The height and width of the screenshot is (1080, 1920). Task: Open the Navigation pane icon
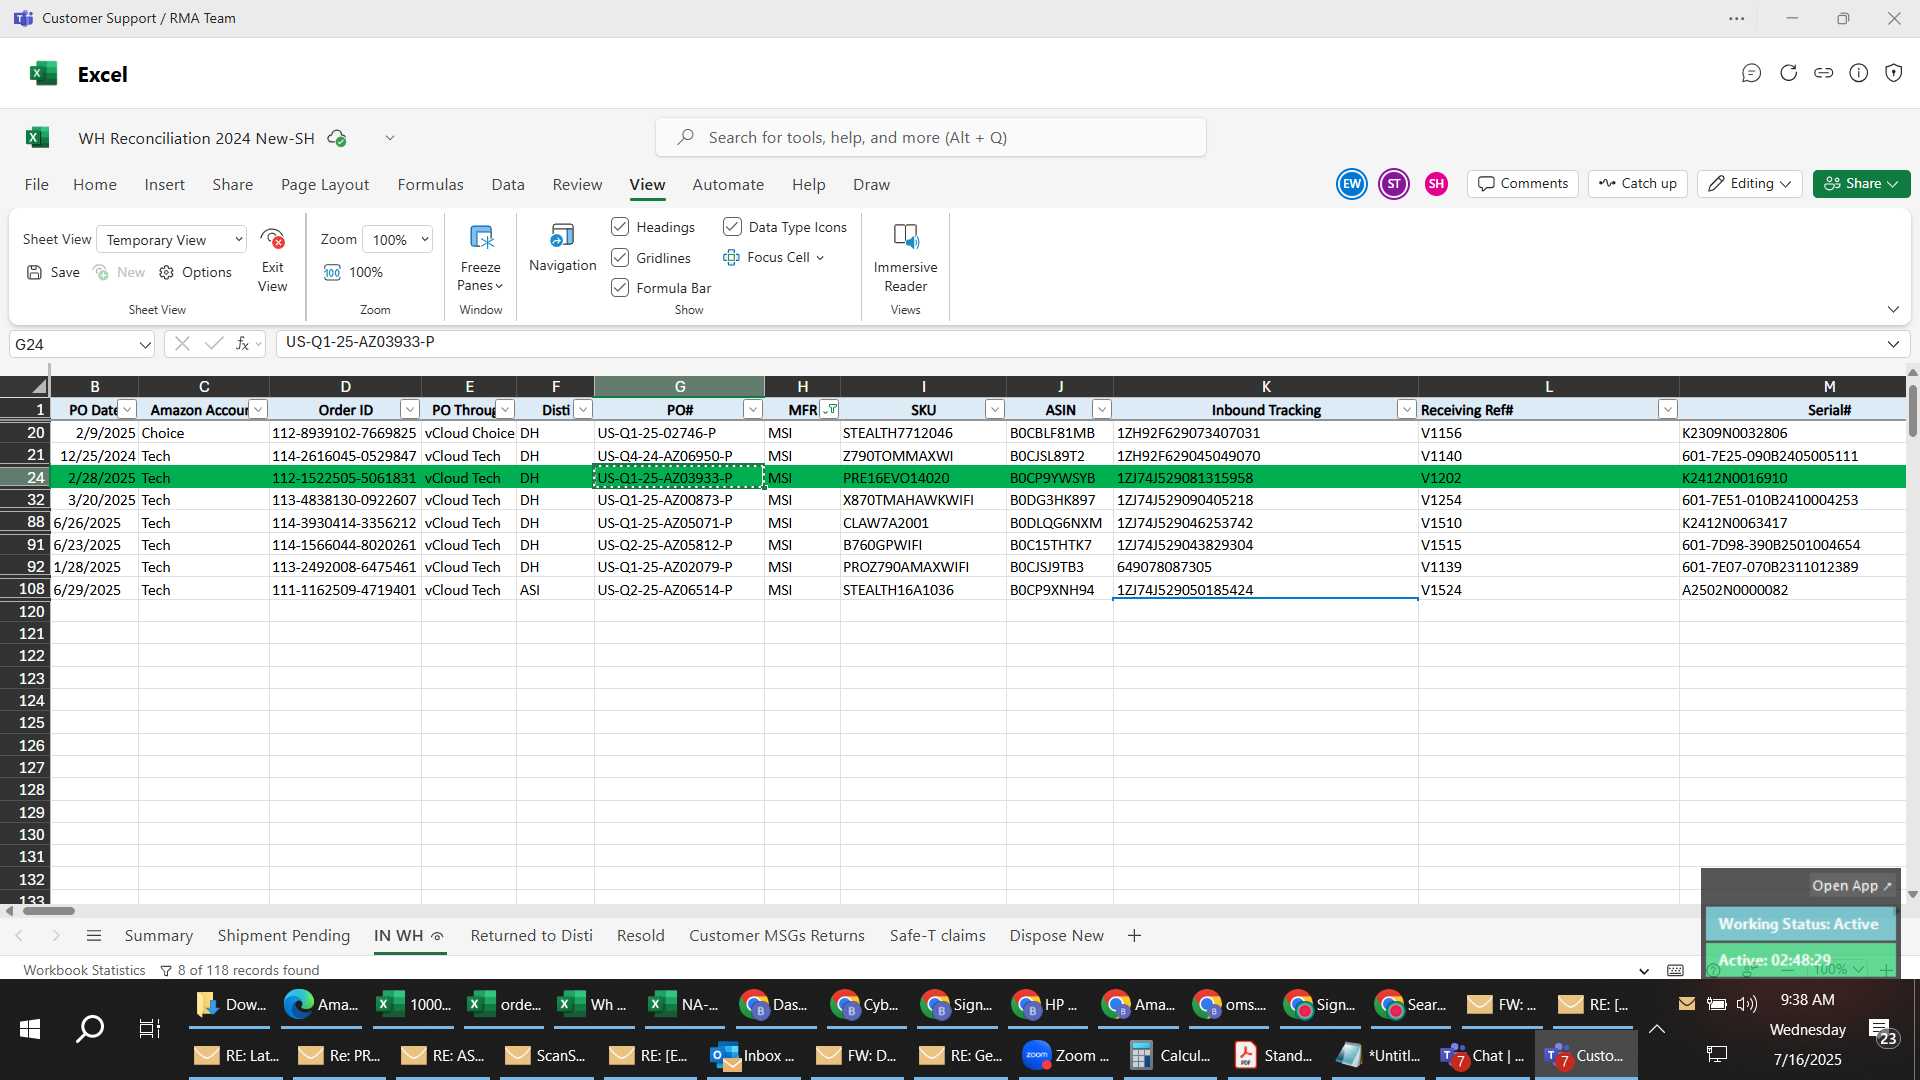tap(562, 236)
